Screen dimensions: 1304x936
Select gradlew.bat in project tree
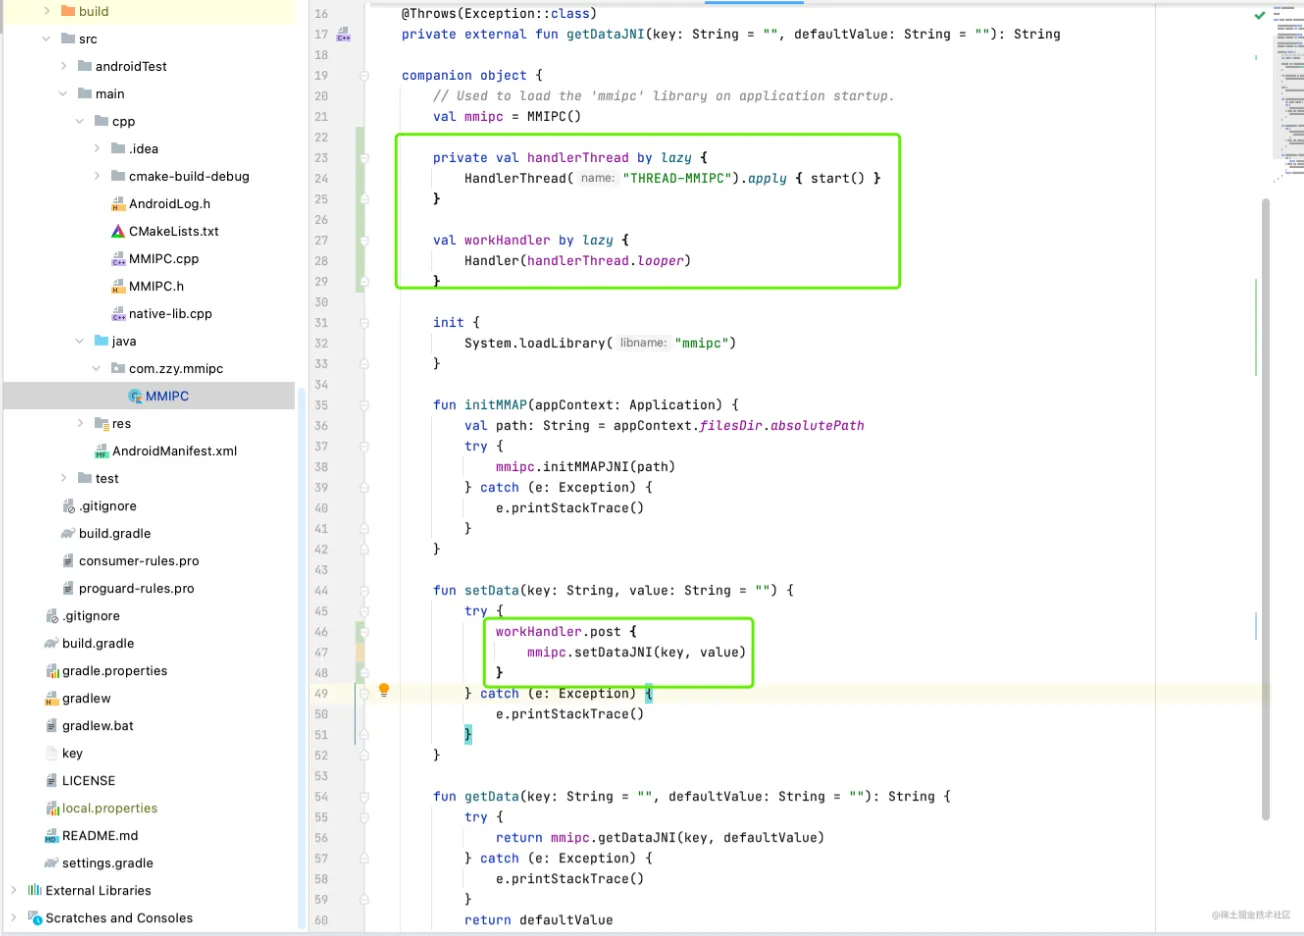97,726
